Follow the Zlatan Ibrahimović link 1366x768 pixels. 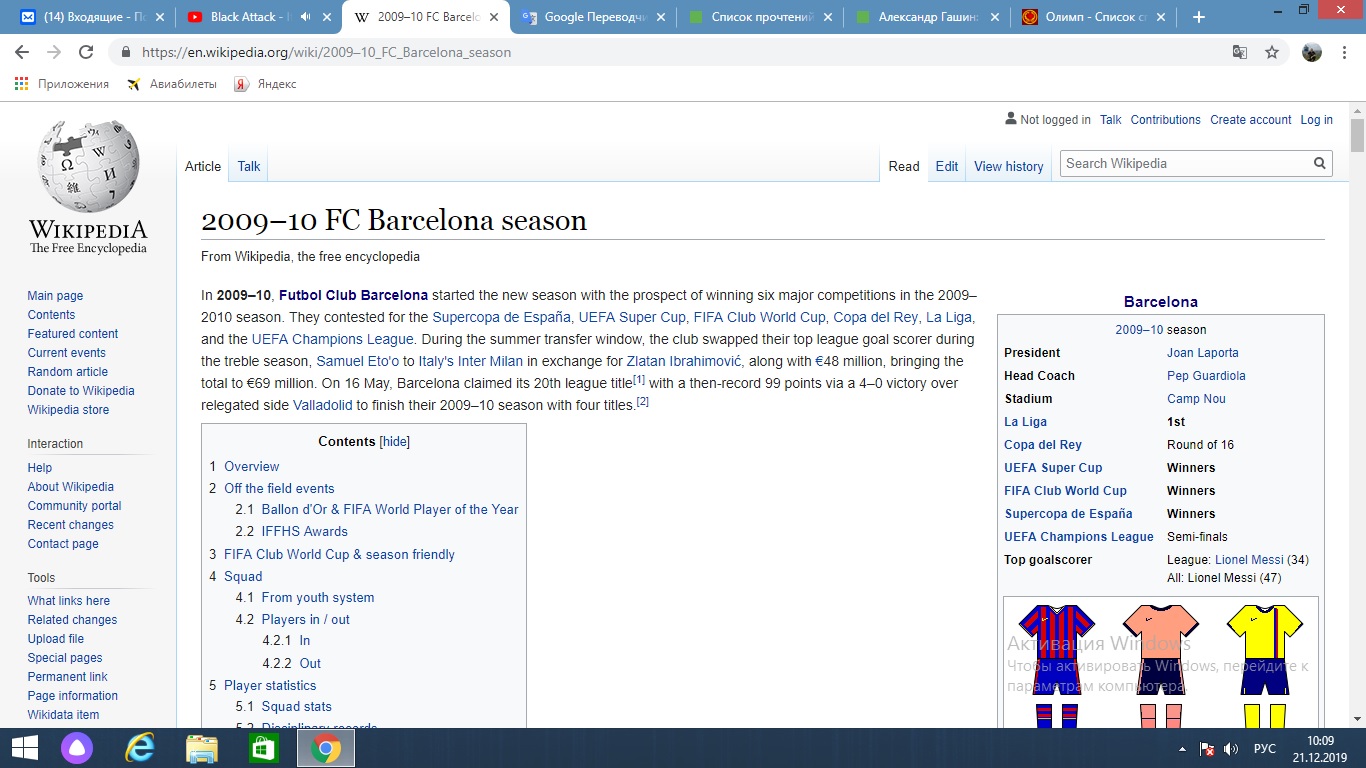[x=684, y=361]
